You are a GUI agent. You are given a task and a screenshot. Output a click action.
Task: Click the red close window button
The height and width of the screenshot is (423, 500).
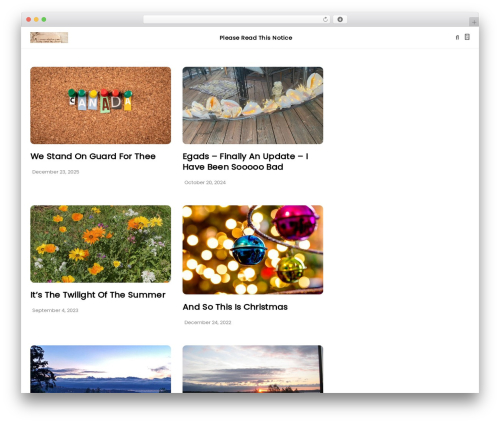[x=29, y=19]
